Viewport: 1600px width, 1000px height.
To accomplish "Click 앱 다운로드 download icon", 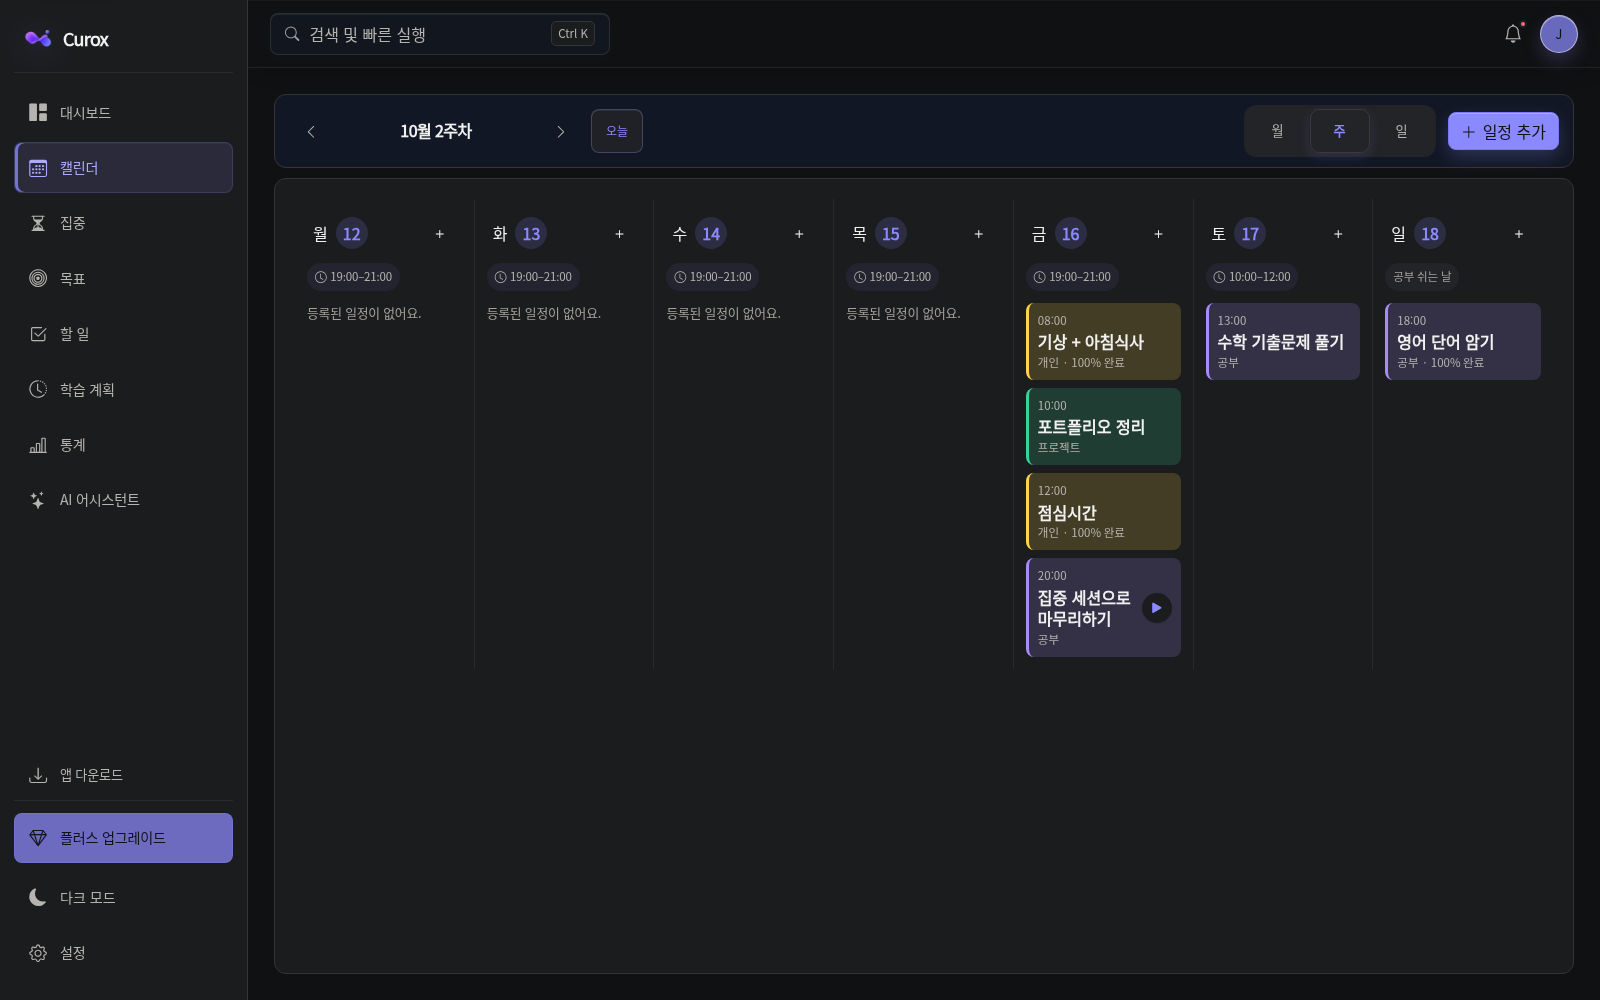I will [38, 775].
